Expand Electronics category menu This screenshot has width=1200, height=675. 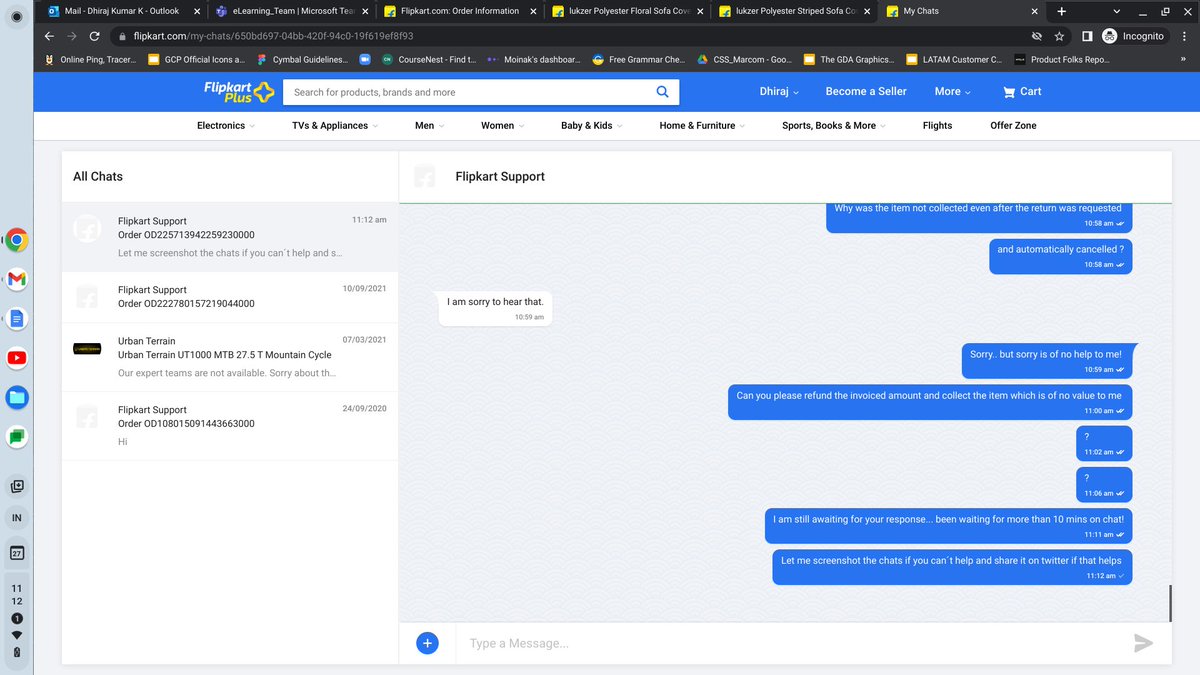pos(225,126)
